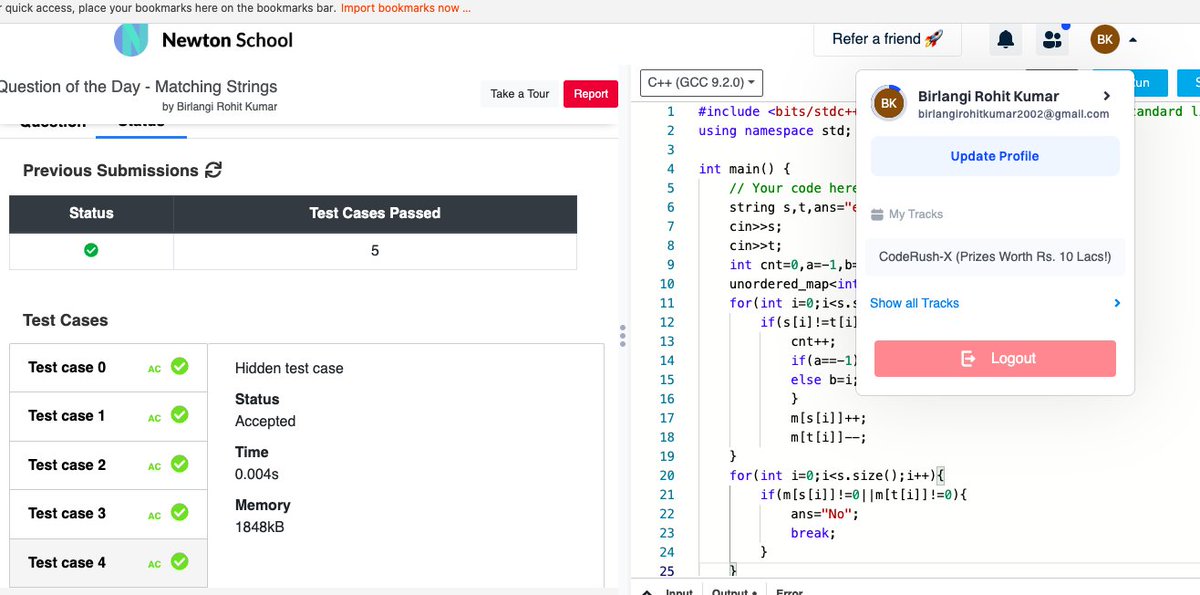Click Test Cases Passed column header

point(375,213)
